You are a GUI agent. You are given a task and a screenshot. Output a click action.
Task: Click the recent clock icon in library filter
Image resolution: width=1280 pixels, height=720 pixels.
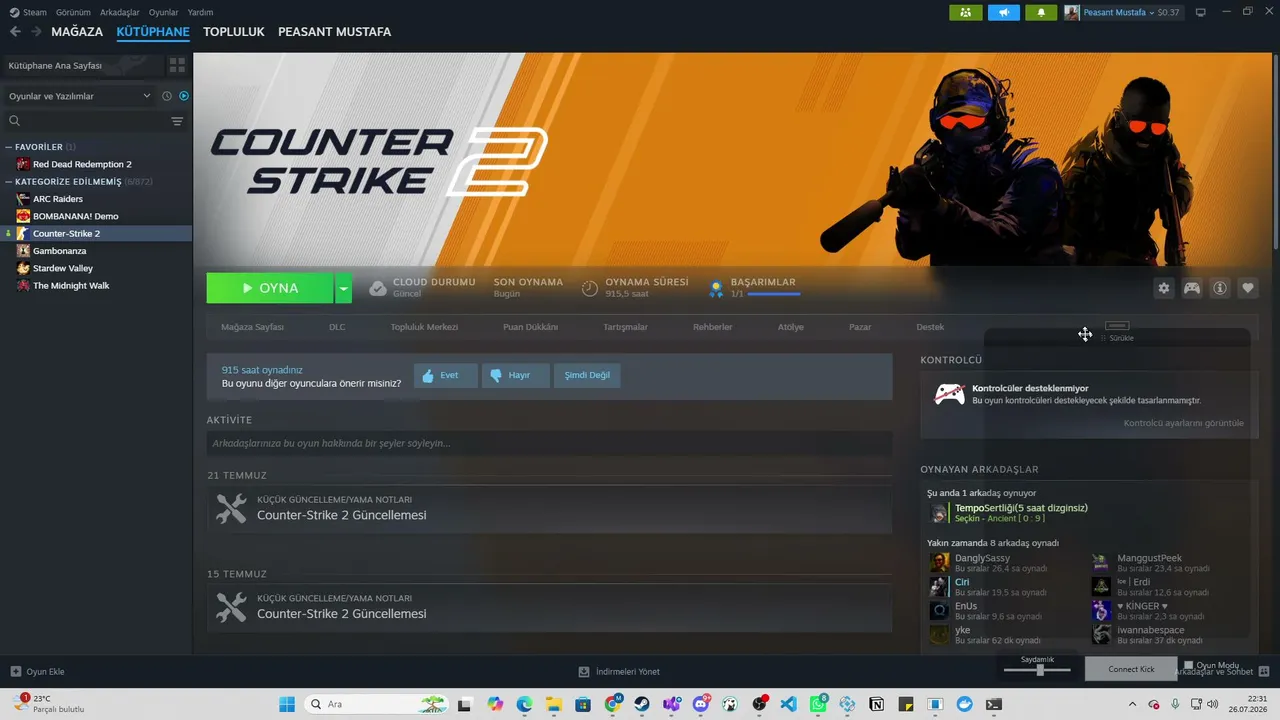[167, 96]
